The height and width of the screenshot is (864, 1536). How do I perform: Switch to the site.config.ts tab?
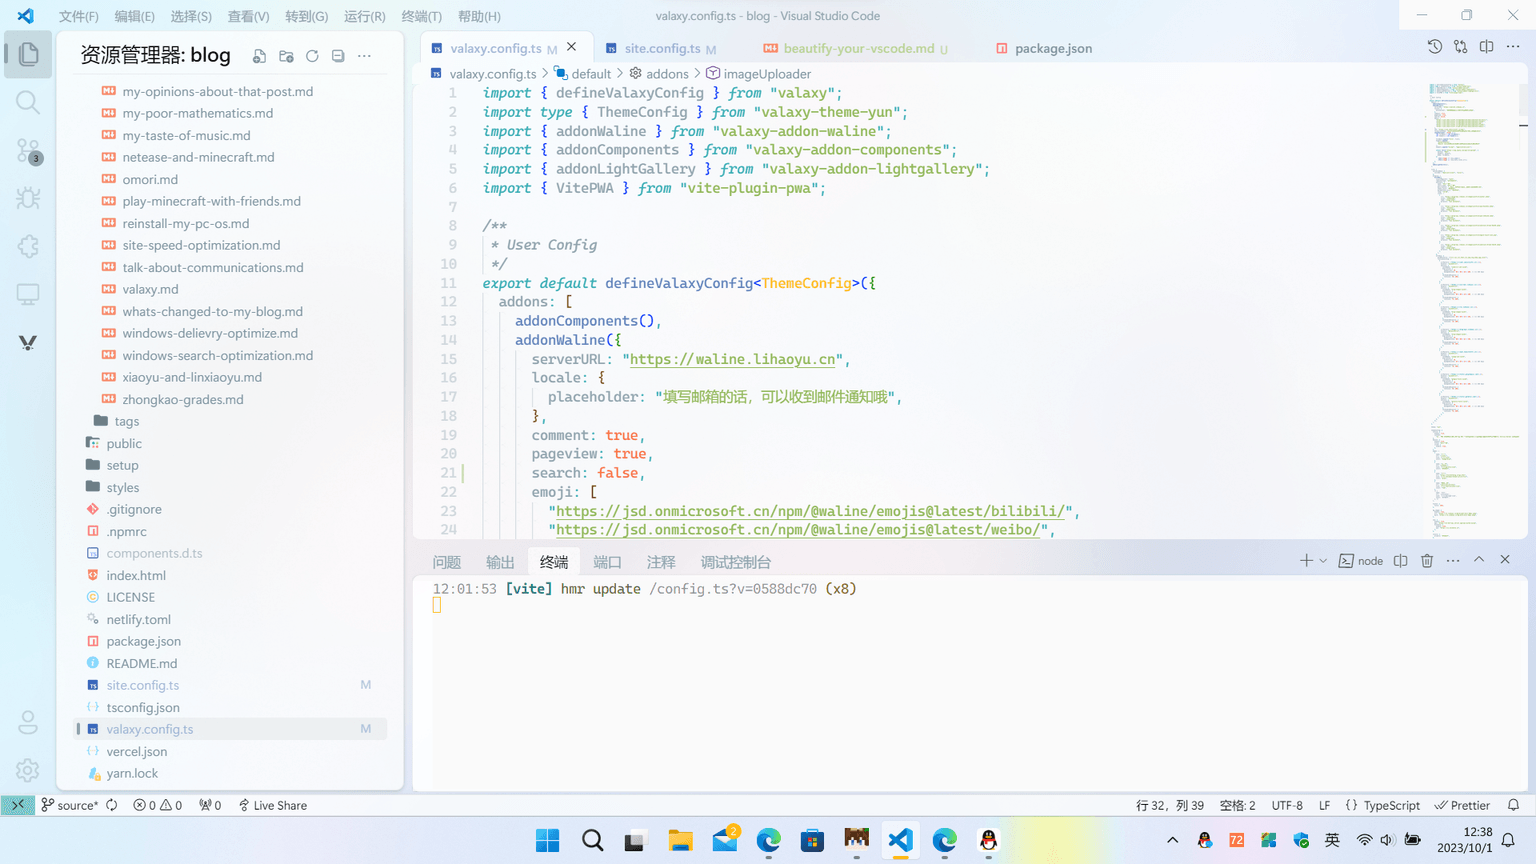click(x=662, y=48)
